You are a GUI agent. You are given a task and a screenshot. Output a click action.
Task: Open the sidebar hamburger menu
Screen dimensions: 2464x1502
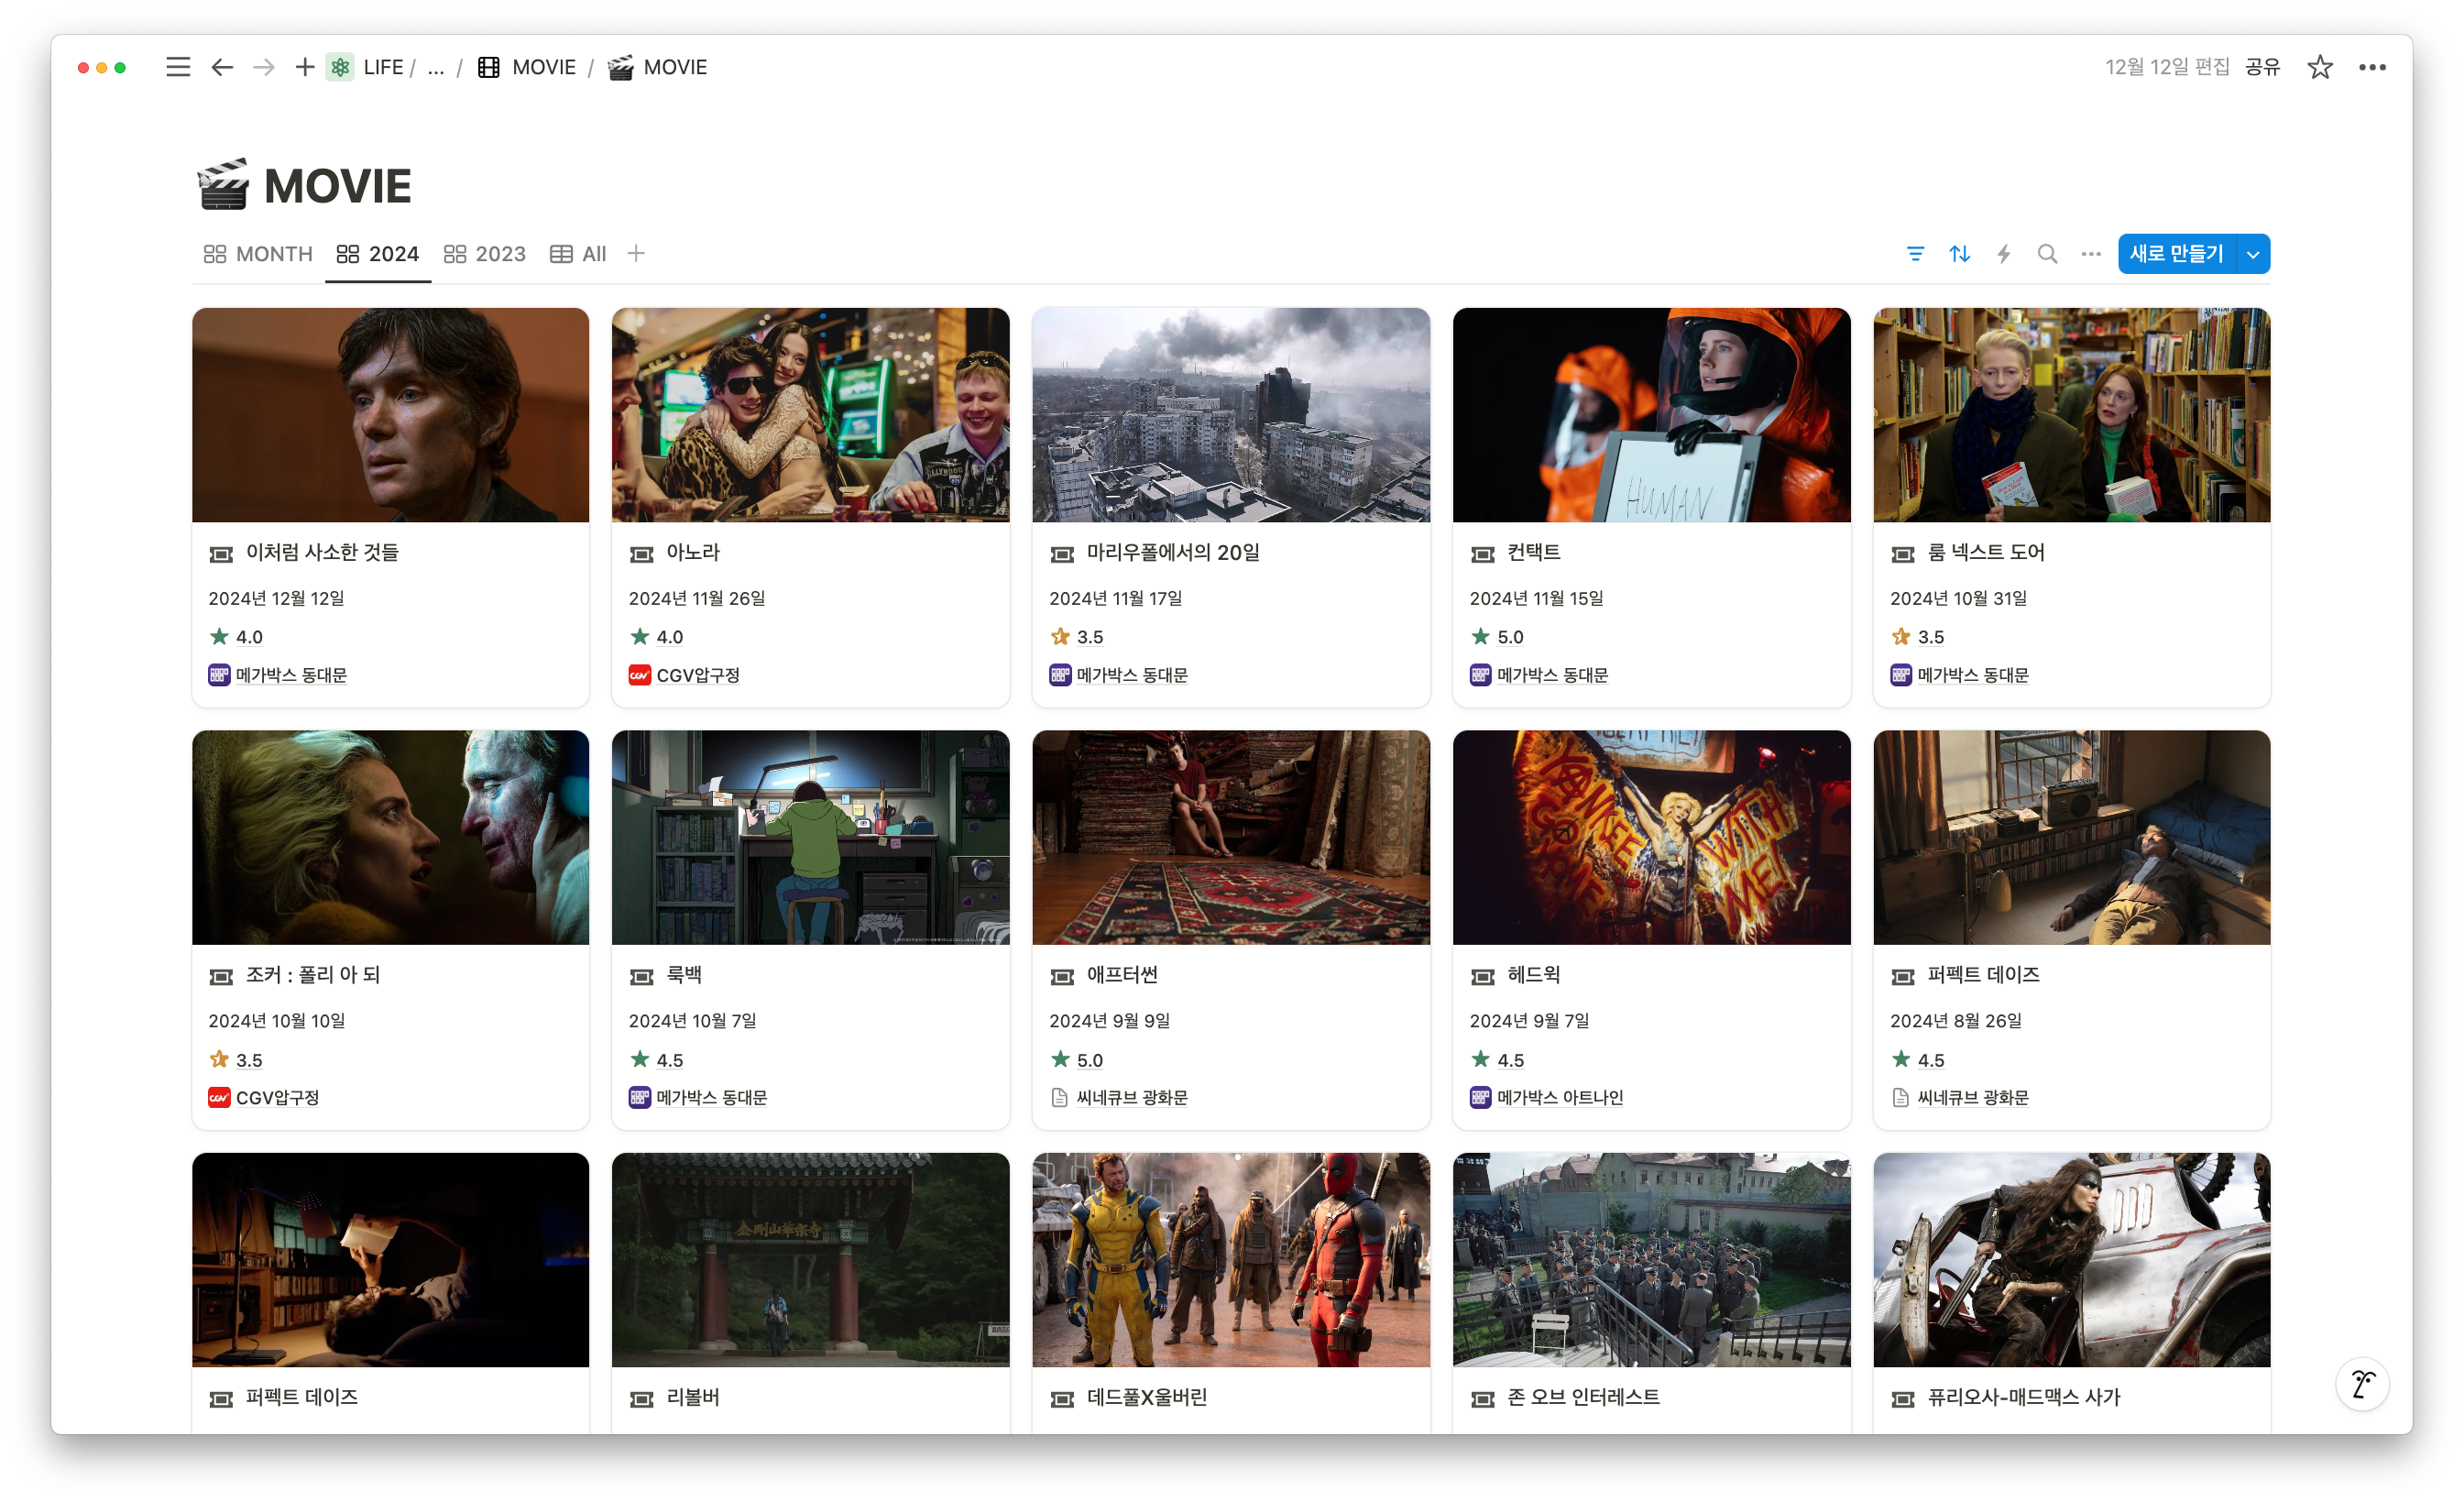(x=178, y=67)
